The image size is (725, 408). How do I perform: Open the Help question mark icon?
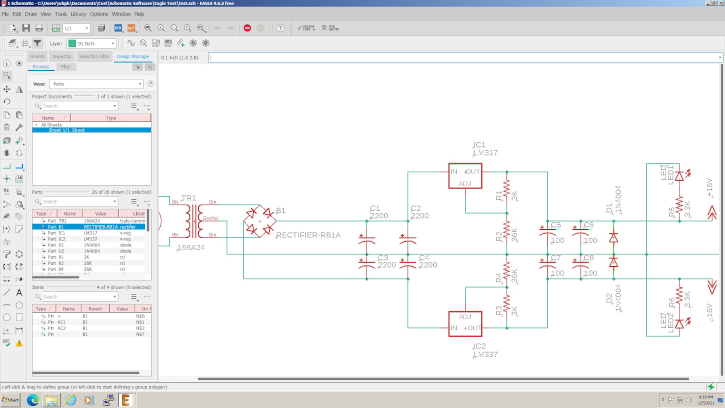(280, 28)
